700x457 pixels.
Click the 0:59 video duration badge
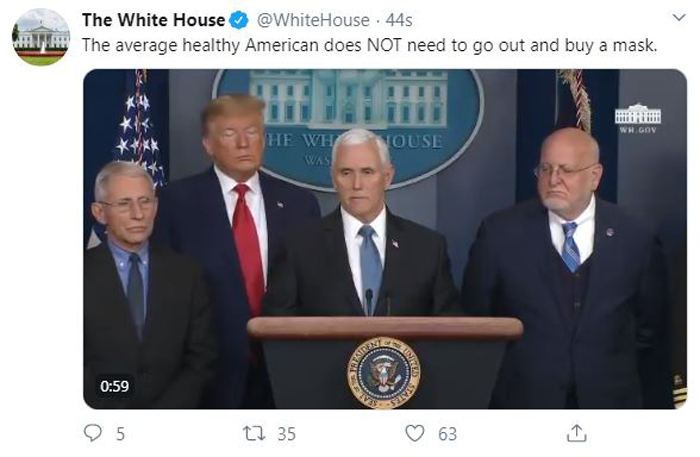115,386
